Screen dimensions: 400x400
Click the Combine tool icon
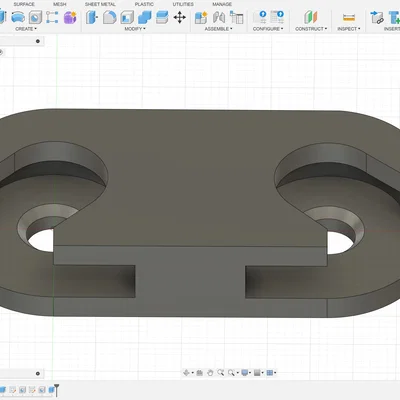point(144,17)
